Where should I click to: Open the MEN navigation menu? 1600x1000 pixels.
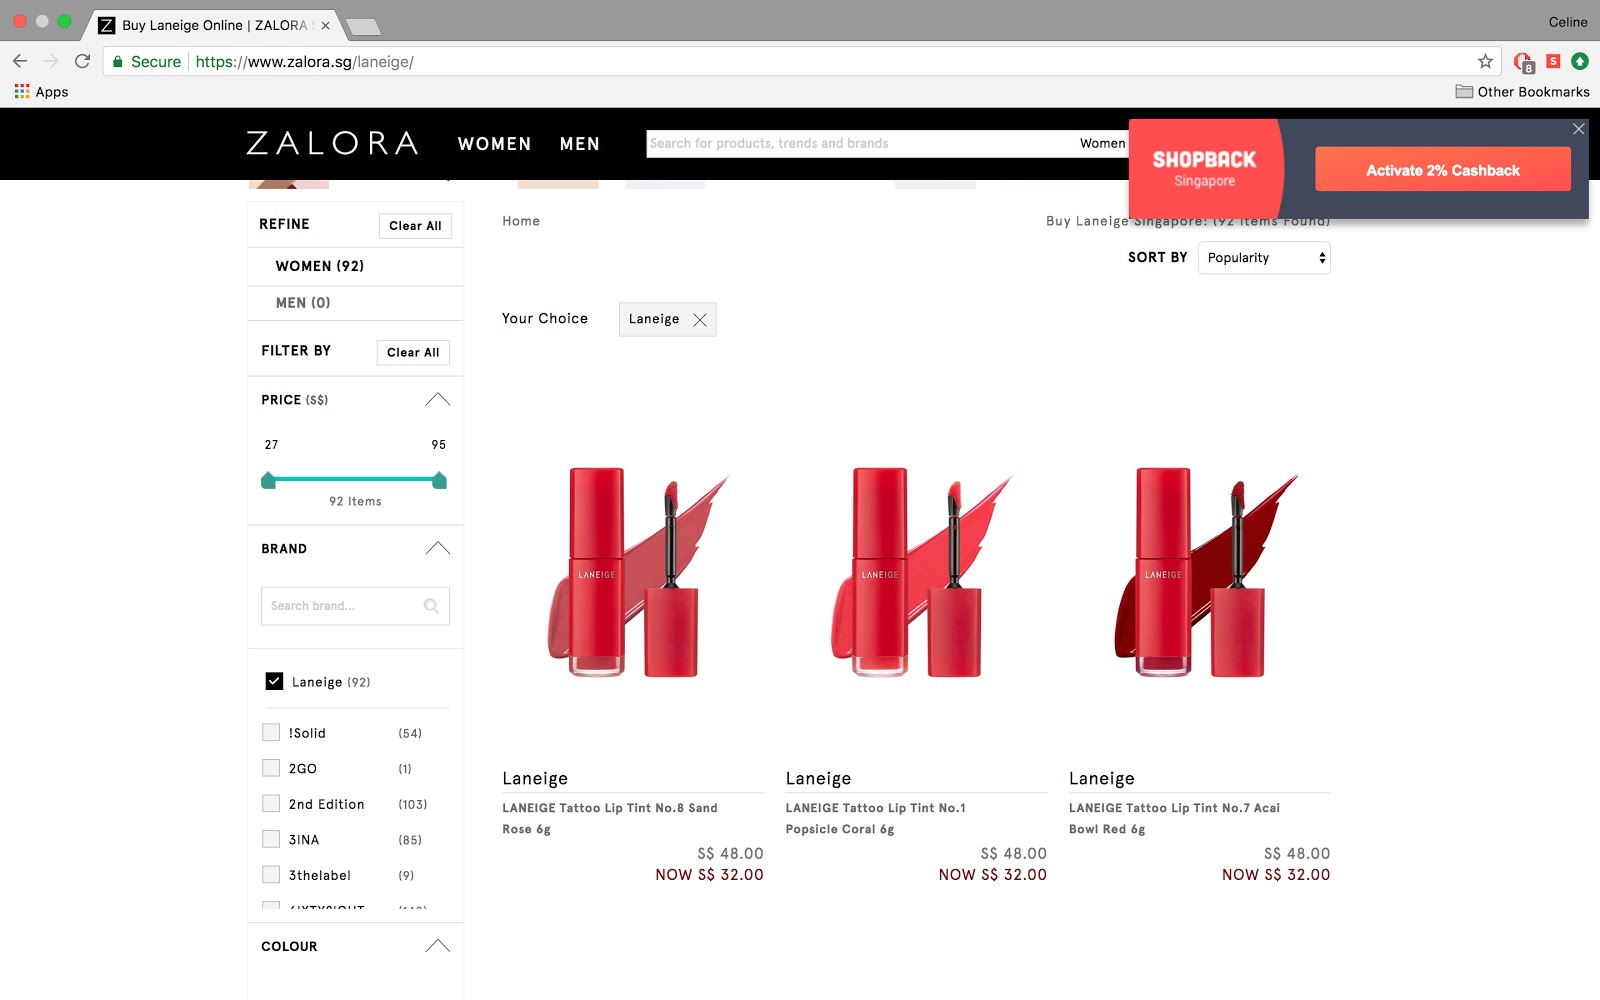point(580,144)
